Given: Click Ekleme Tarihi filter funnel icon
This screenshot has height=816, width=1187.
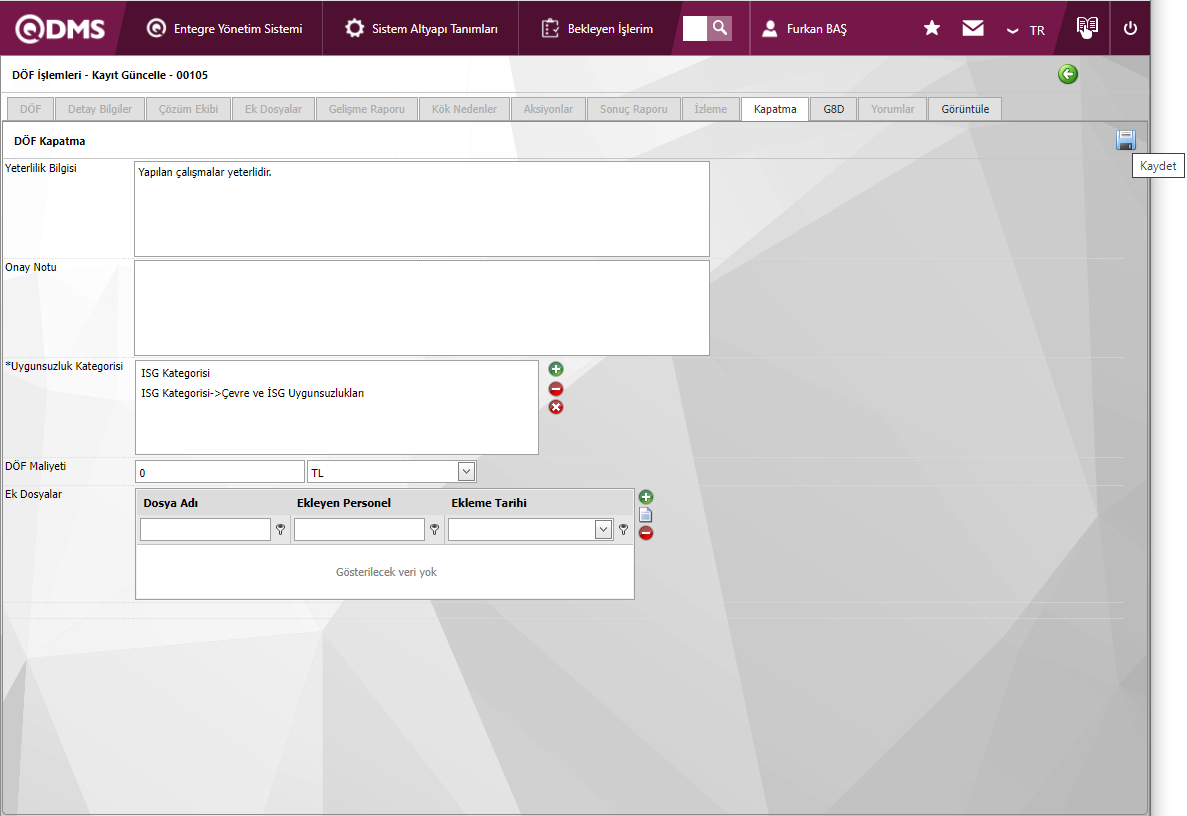Looking at the screenshot, I should click(x=623, y=530).
